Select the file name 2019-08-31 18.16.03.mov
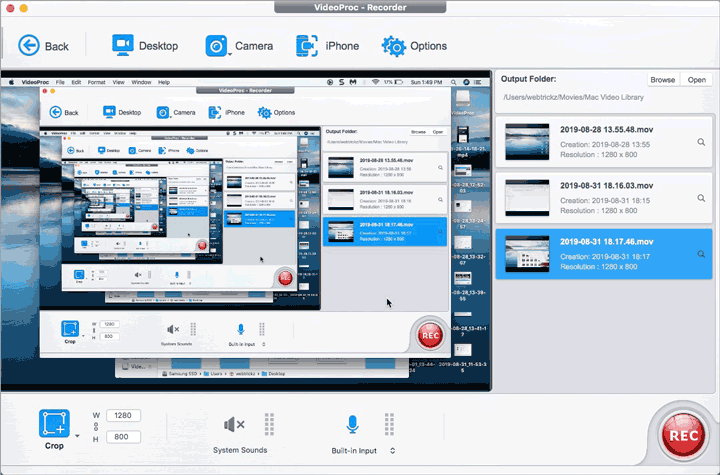Viewport: 720px width, 475px height. click(x=606, y=186)
